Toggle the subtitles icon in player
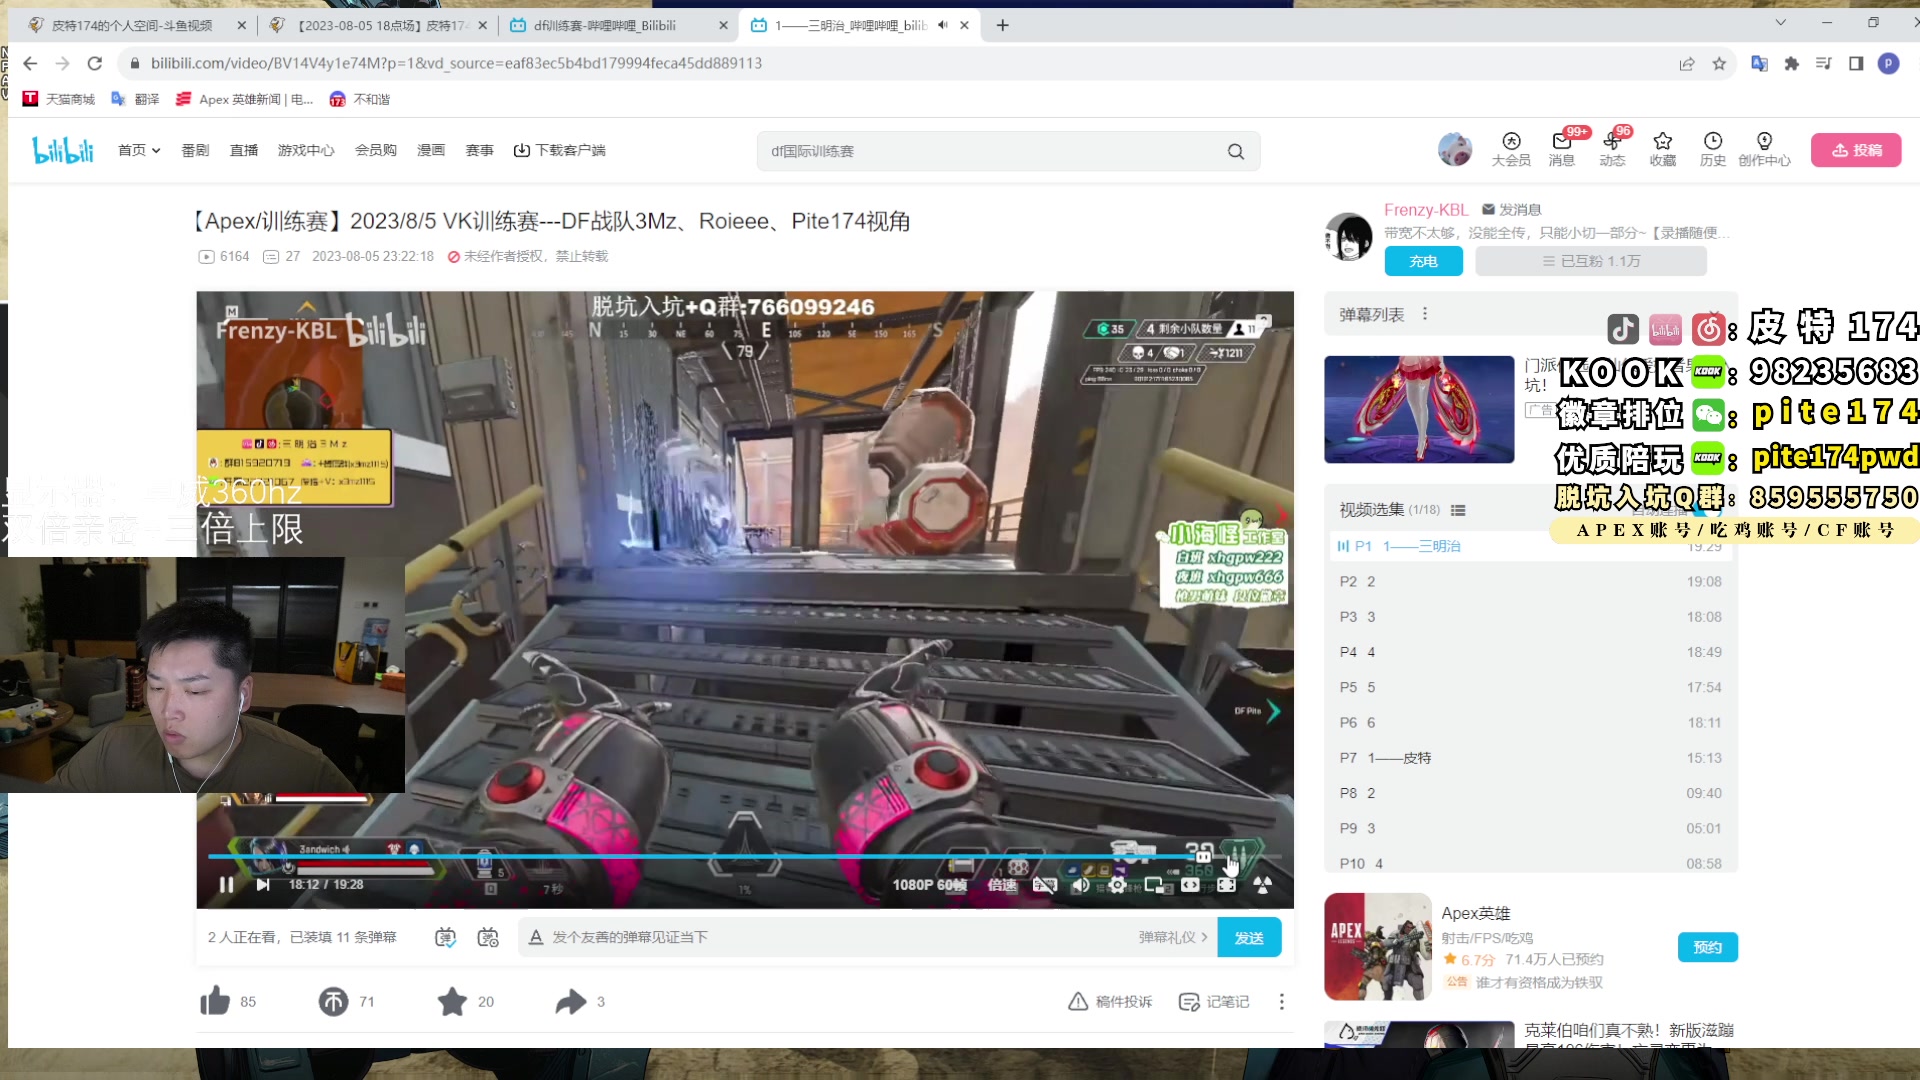1920x1080 pixels. tap(1044, 885)
